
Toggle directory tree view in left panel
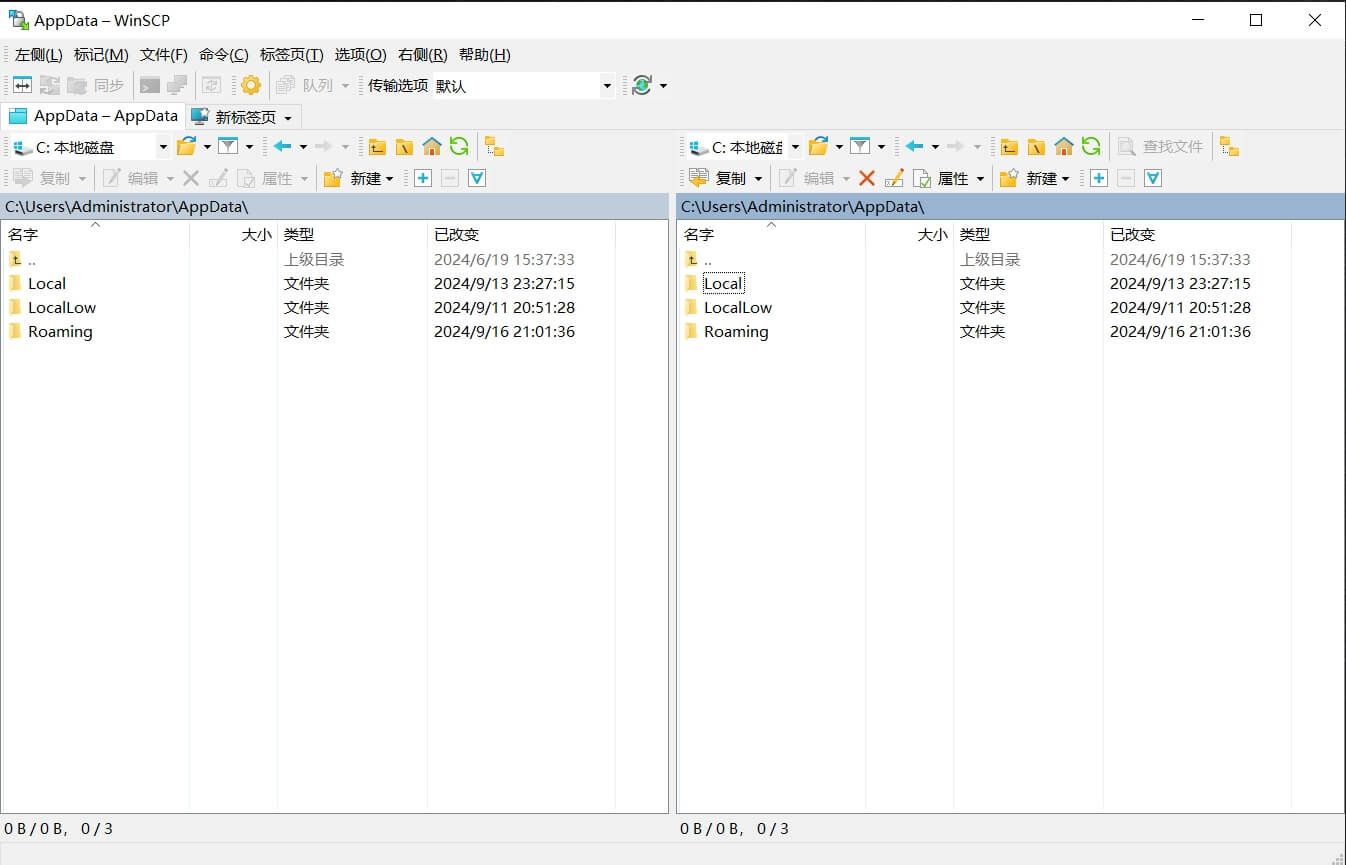494,147
